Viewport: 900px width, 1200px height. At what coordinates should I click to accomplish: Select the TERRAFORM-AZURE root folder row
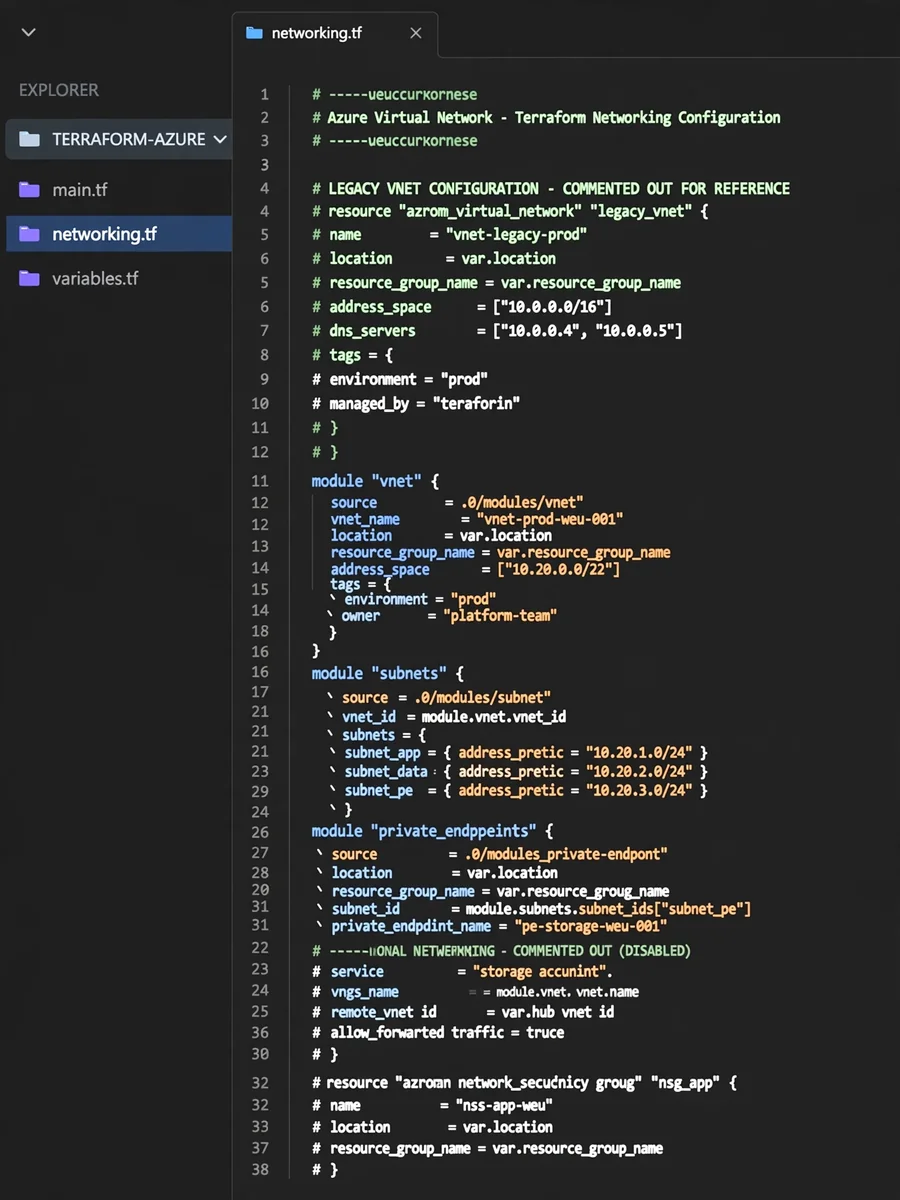click(119, 139)
